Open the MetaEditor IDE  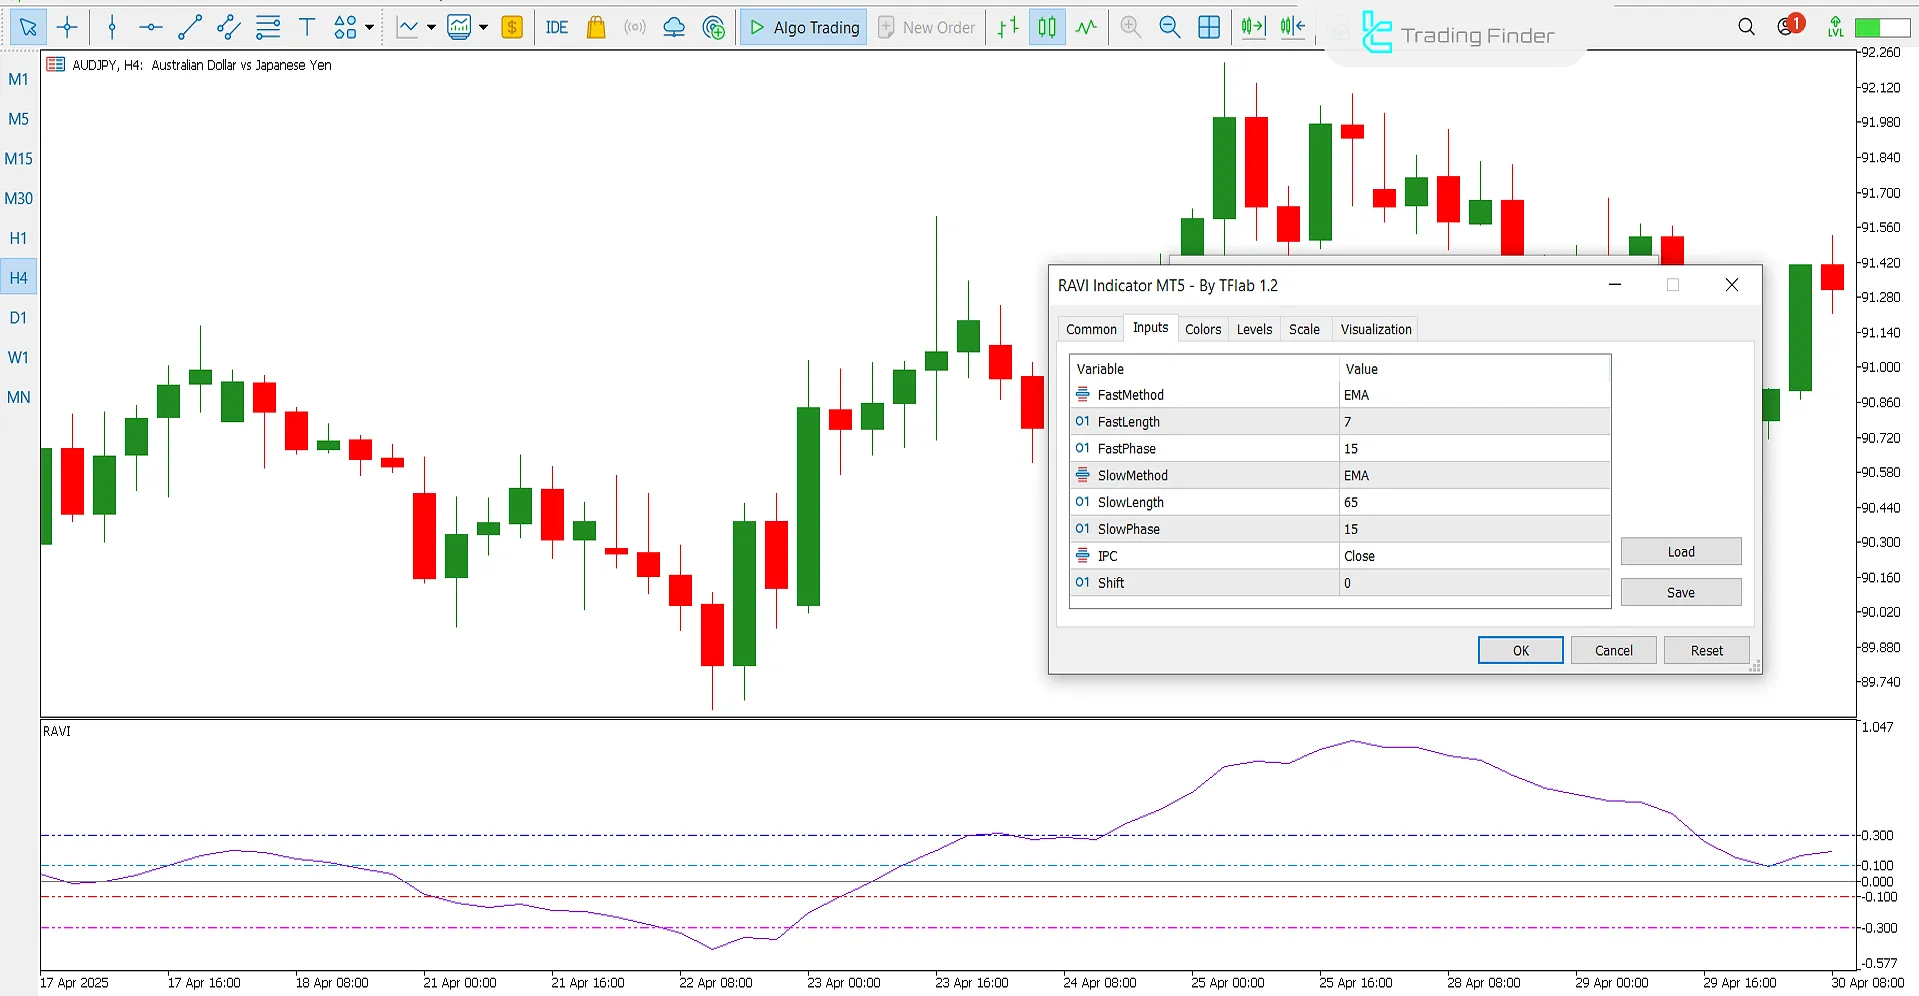(x=556, y=27)
